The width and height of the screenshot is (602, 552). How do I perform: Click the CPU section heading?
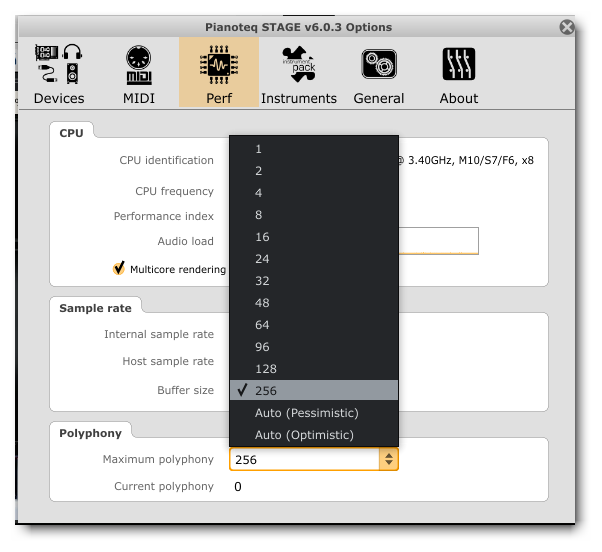71,133
